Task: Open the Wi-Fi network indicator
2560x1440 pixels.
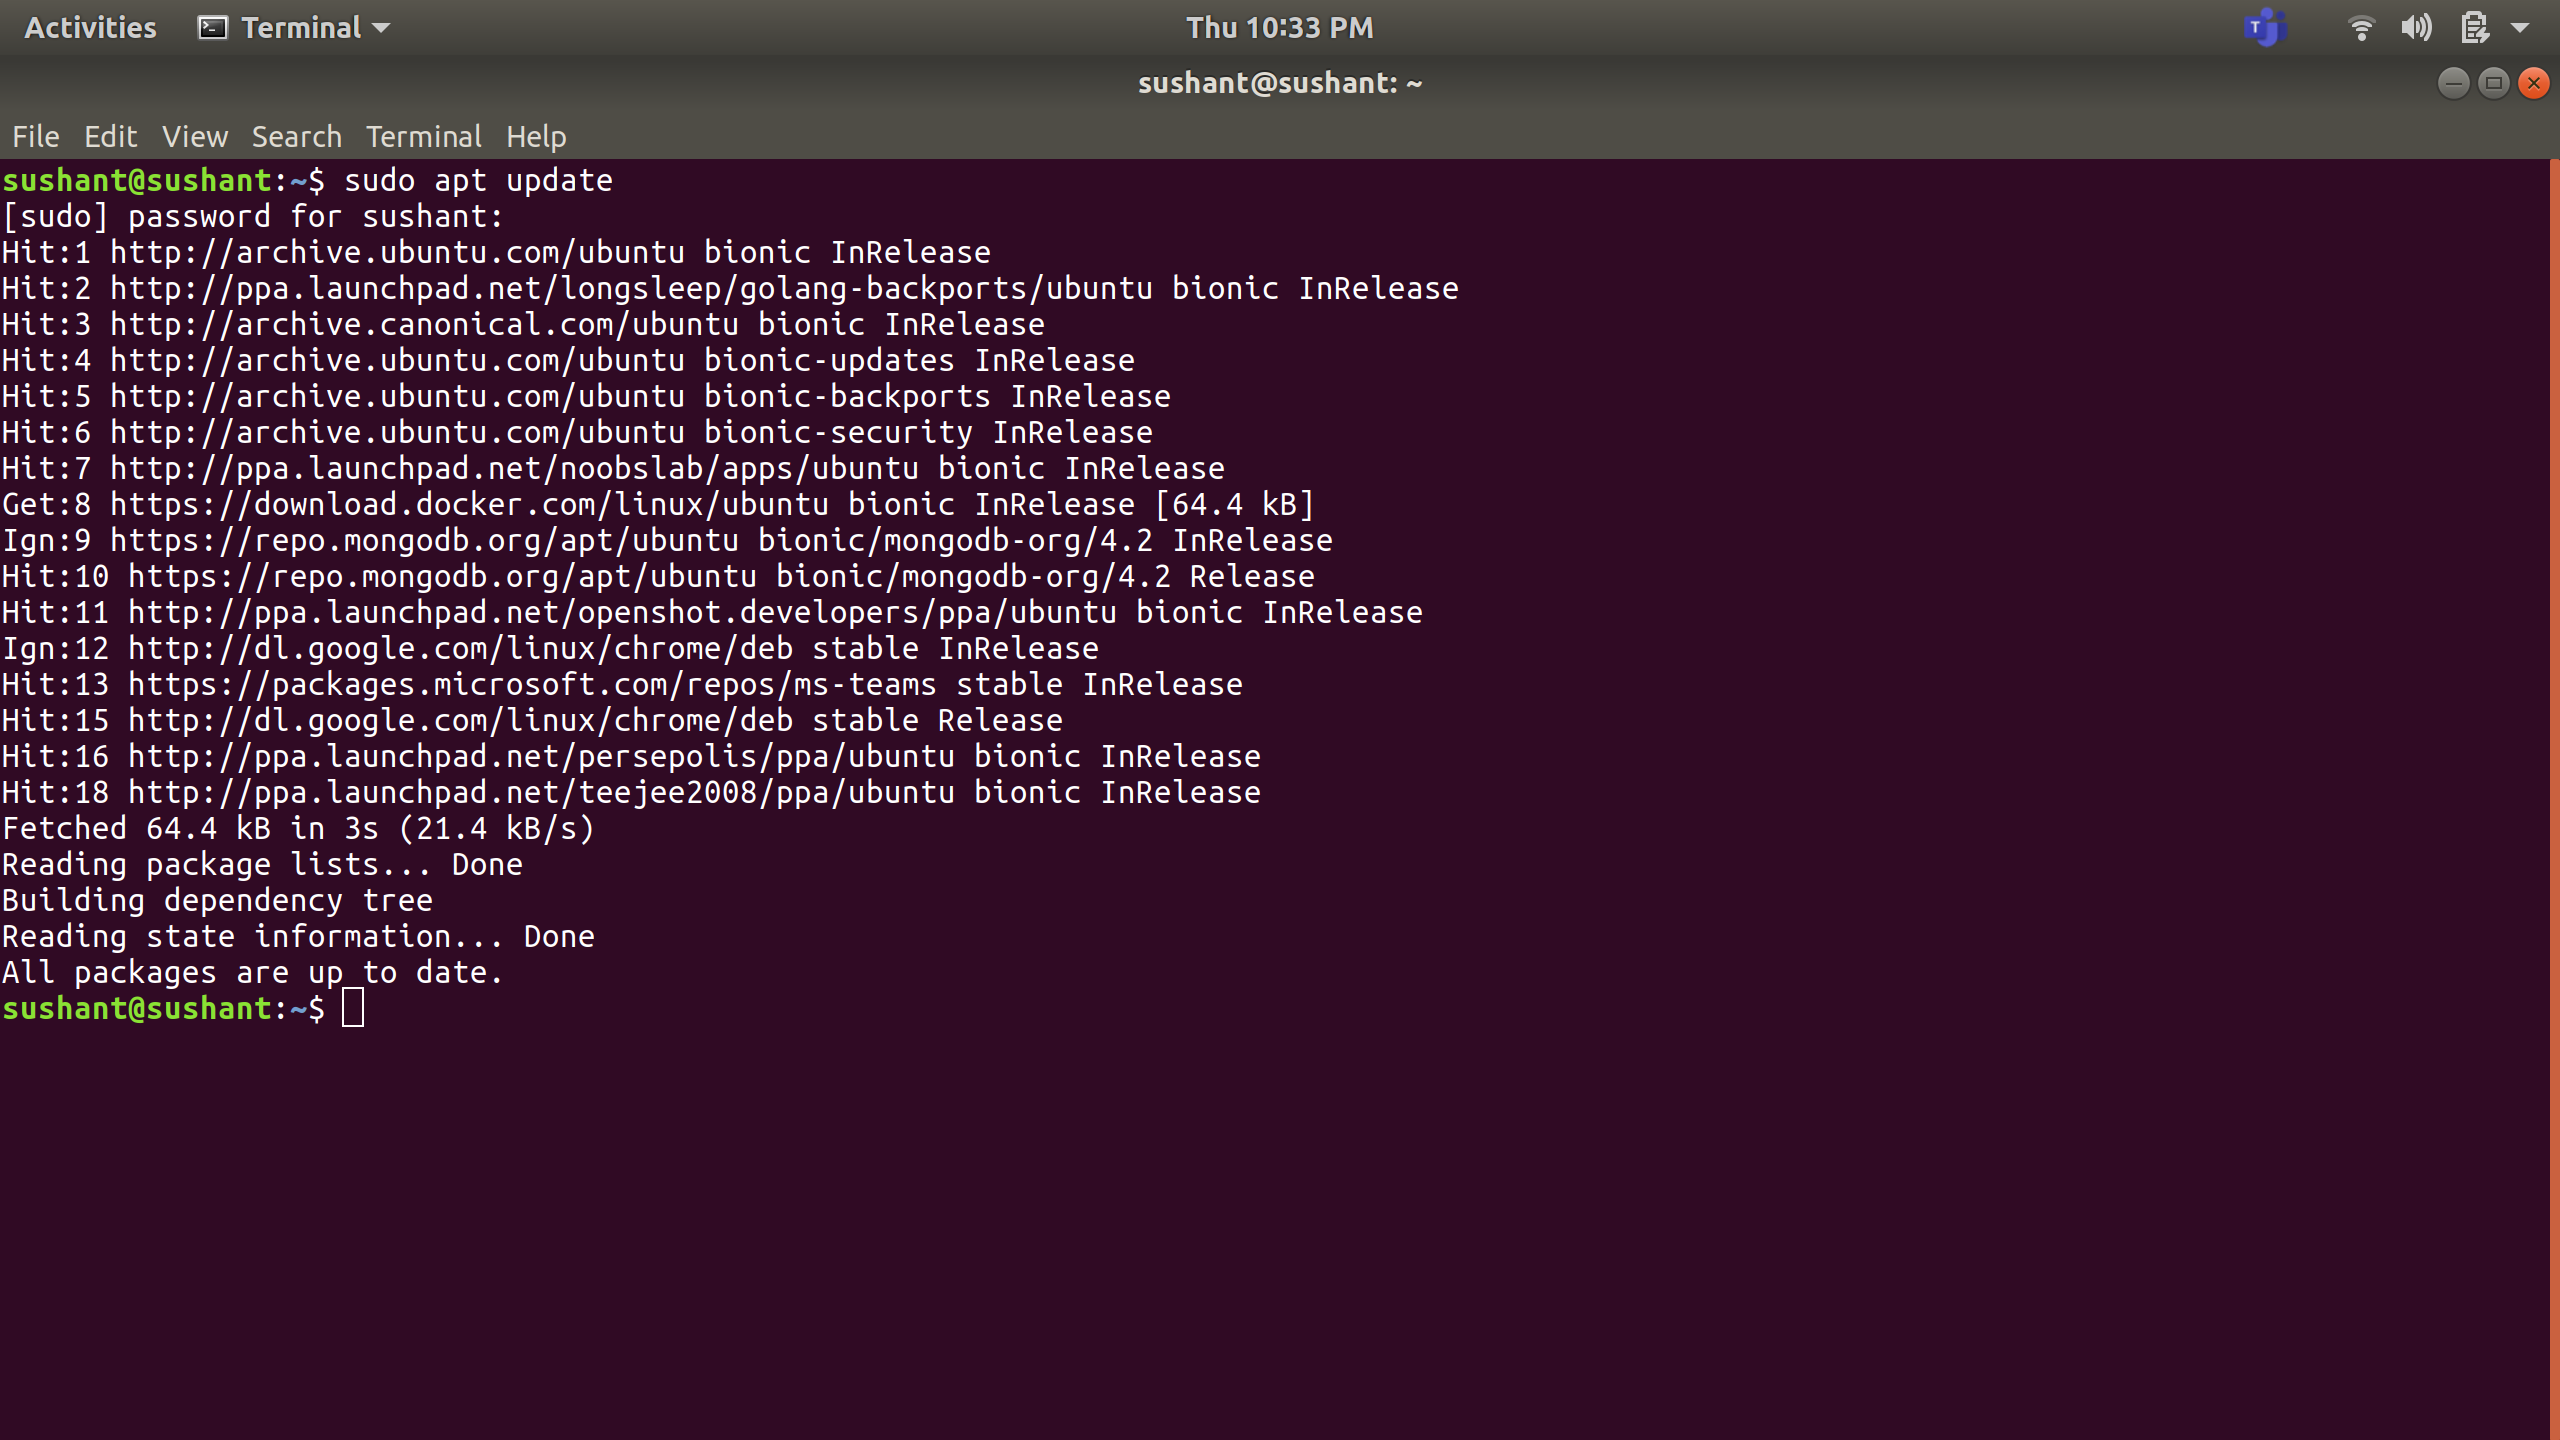Action: (2361, 27)
